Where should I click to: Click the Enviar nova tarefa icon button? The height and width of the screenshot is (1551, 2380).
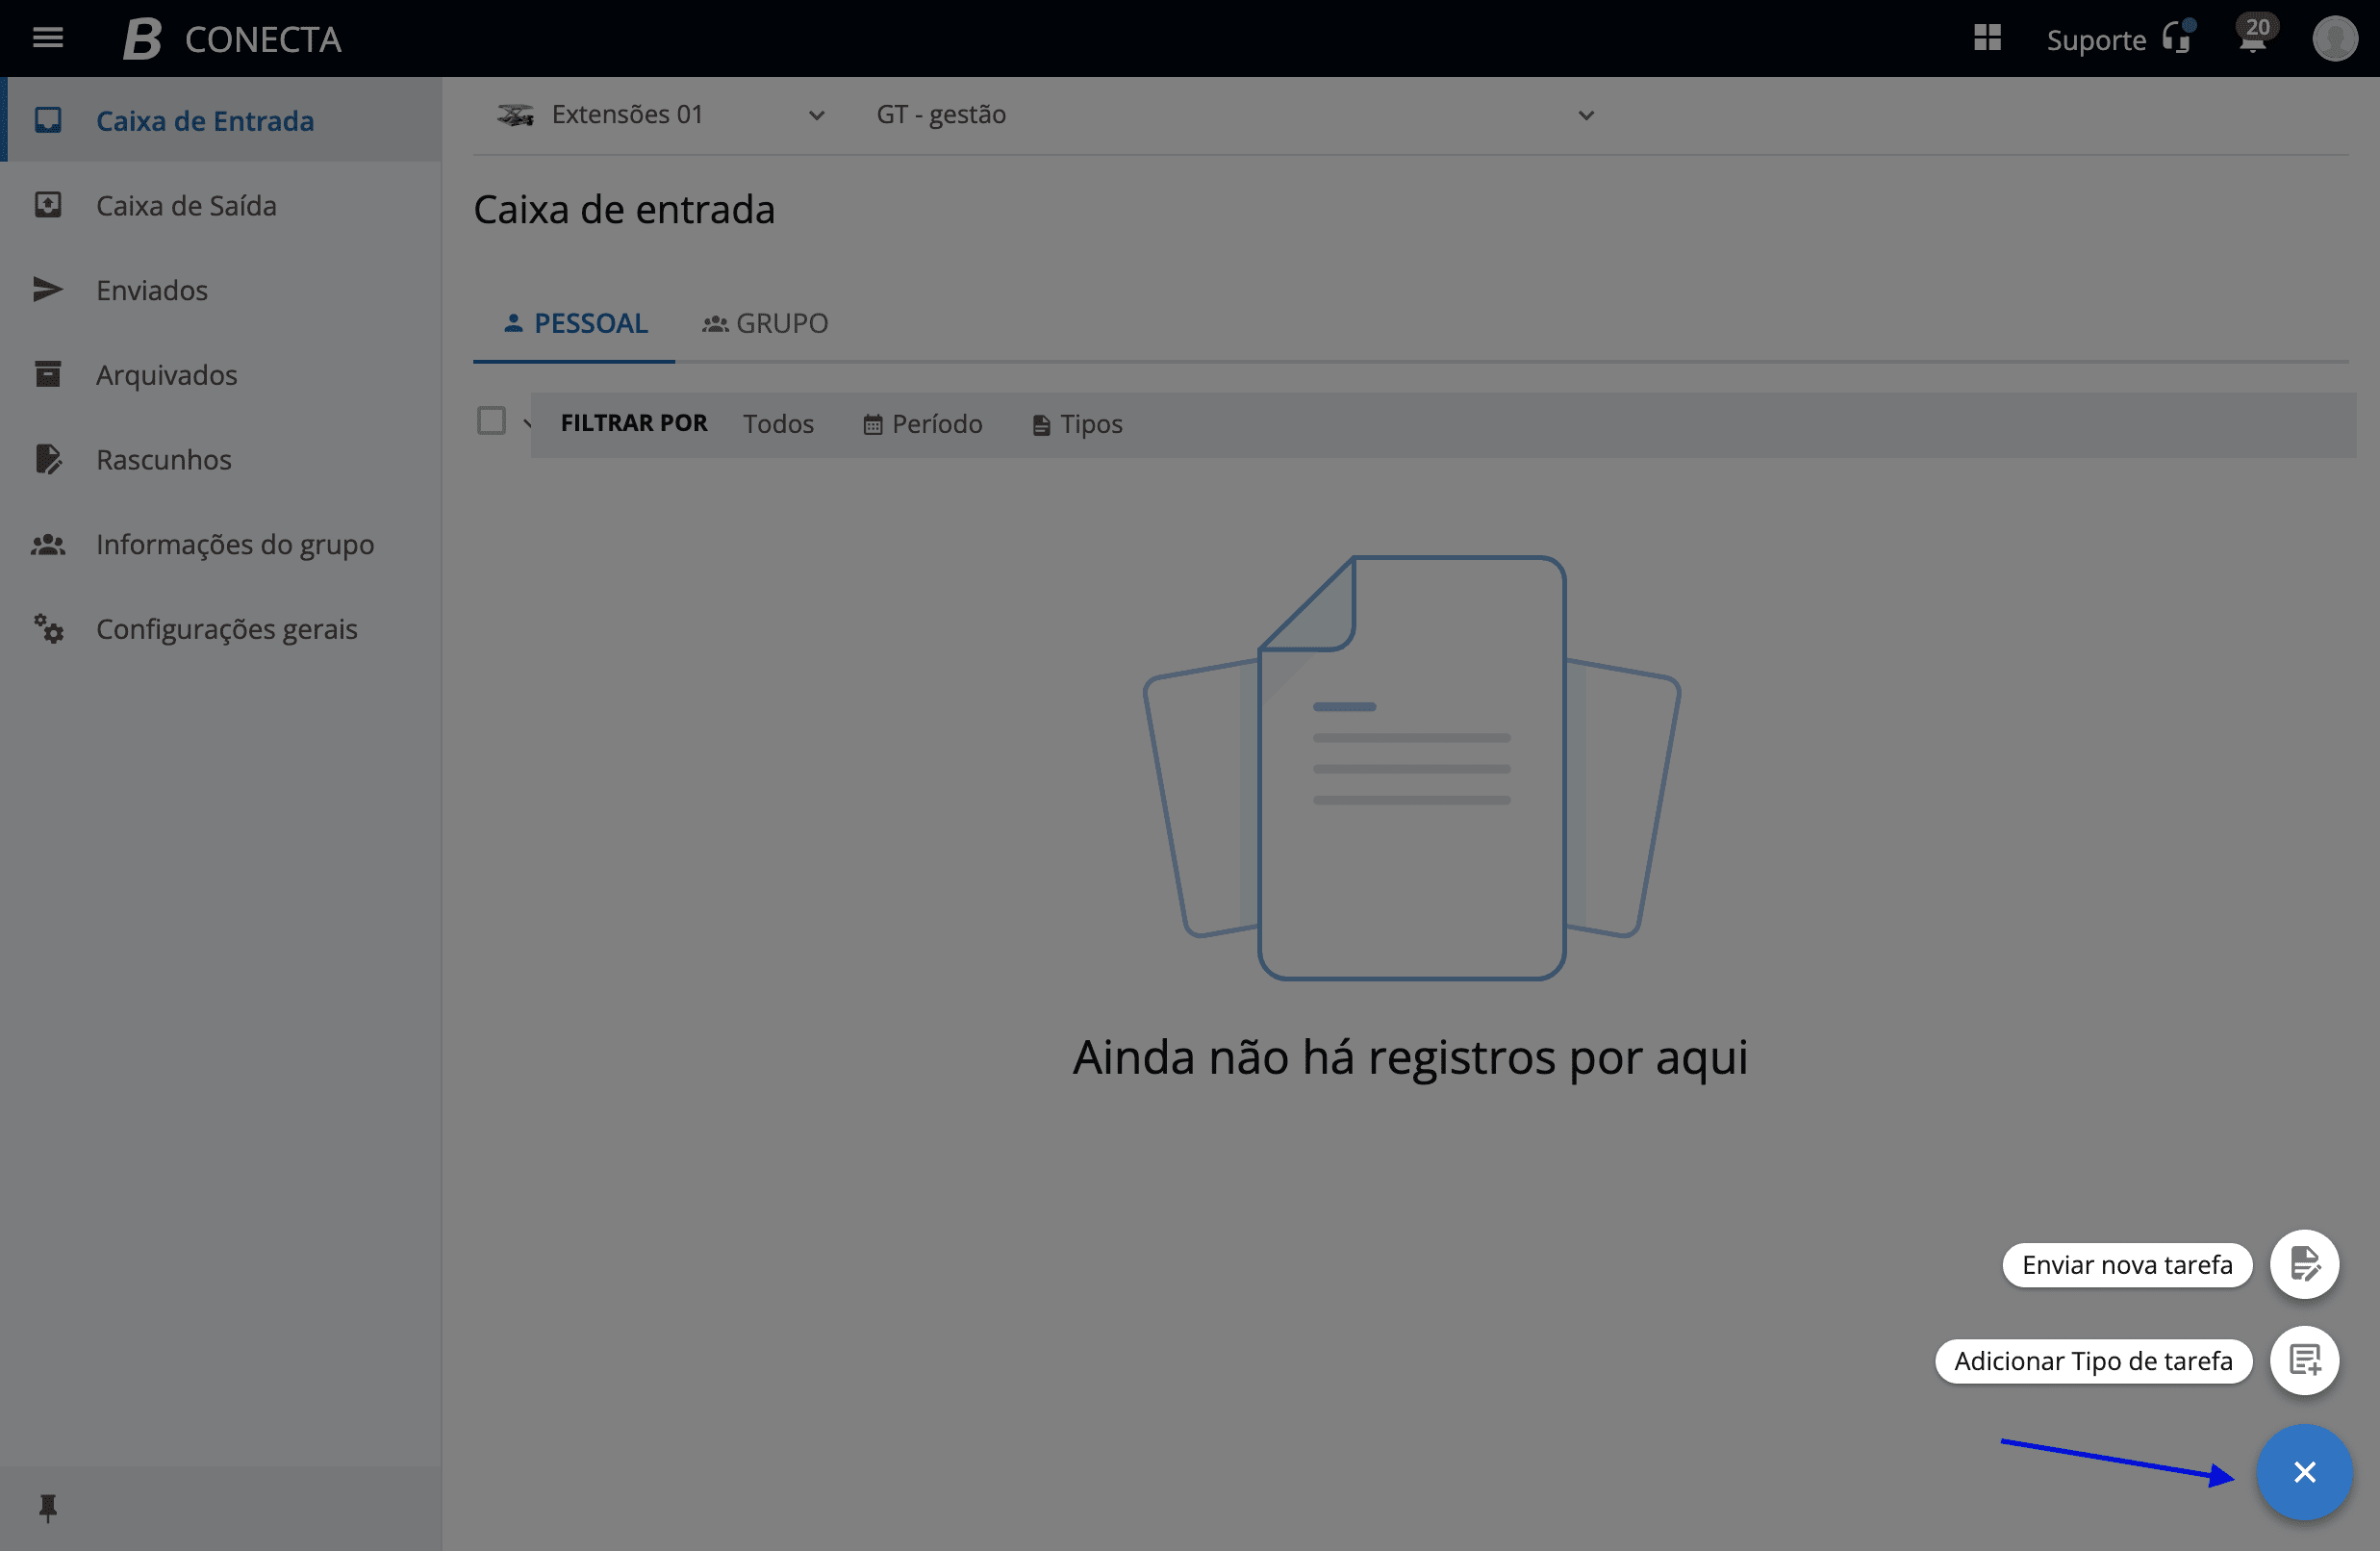pyautogui.click(x=2304, y=1264)
